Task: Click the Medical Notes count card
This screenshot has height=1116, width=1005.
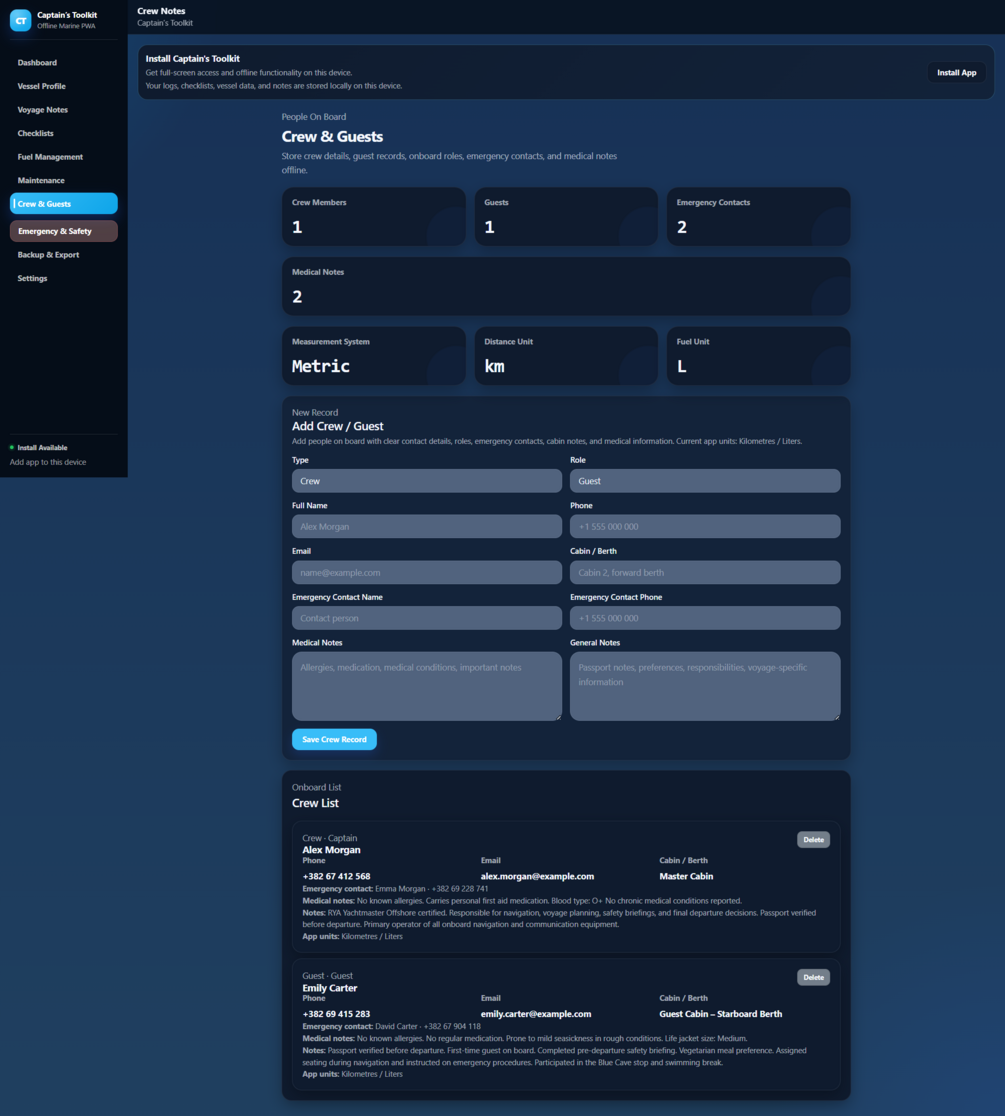Action: (566, 286)
